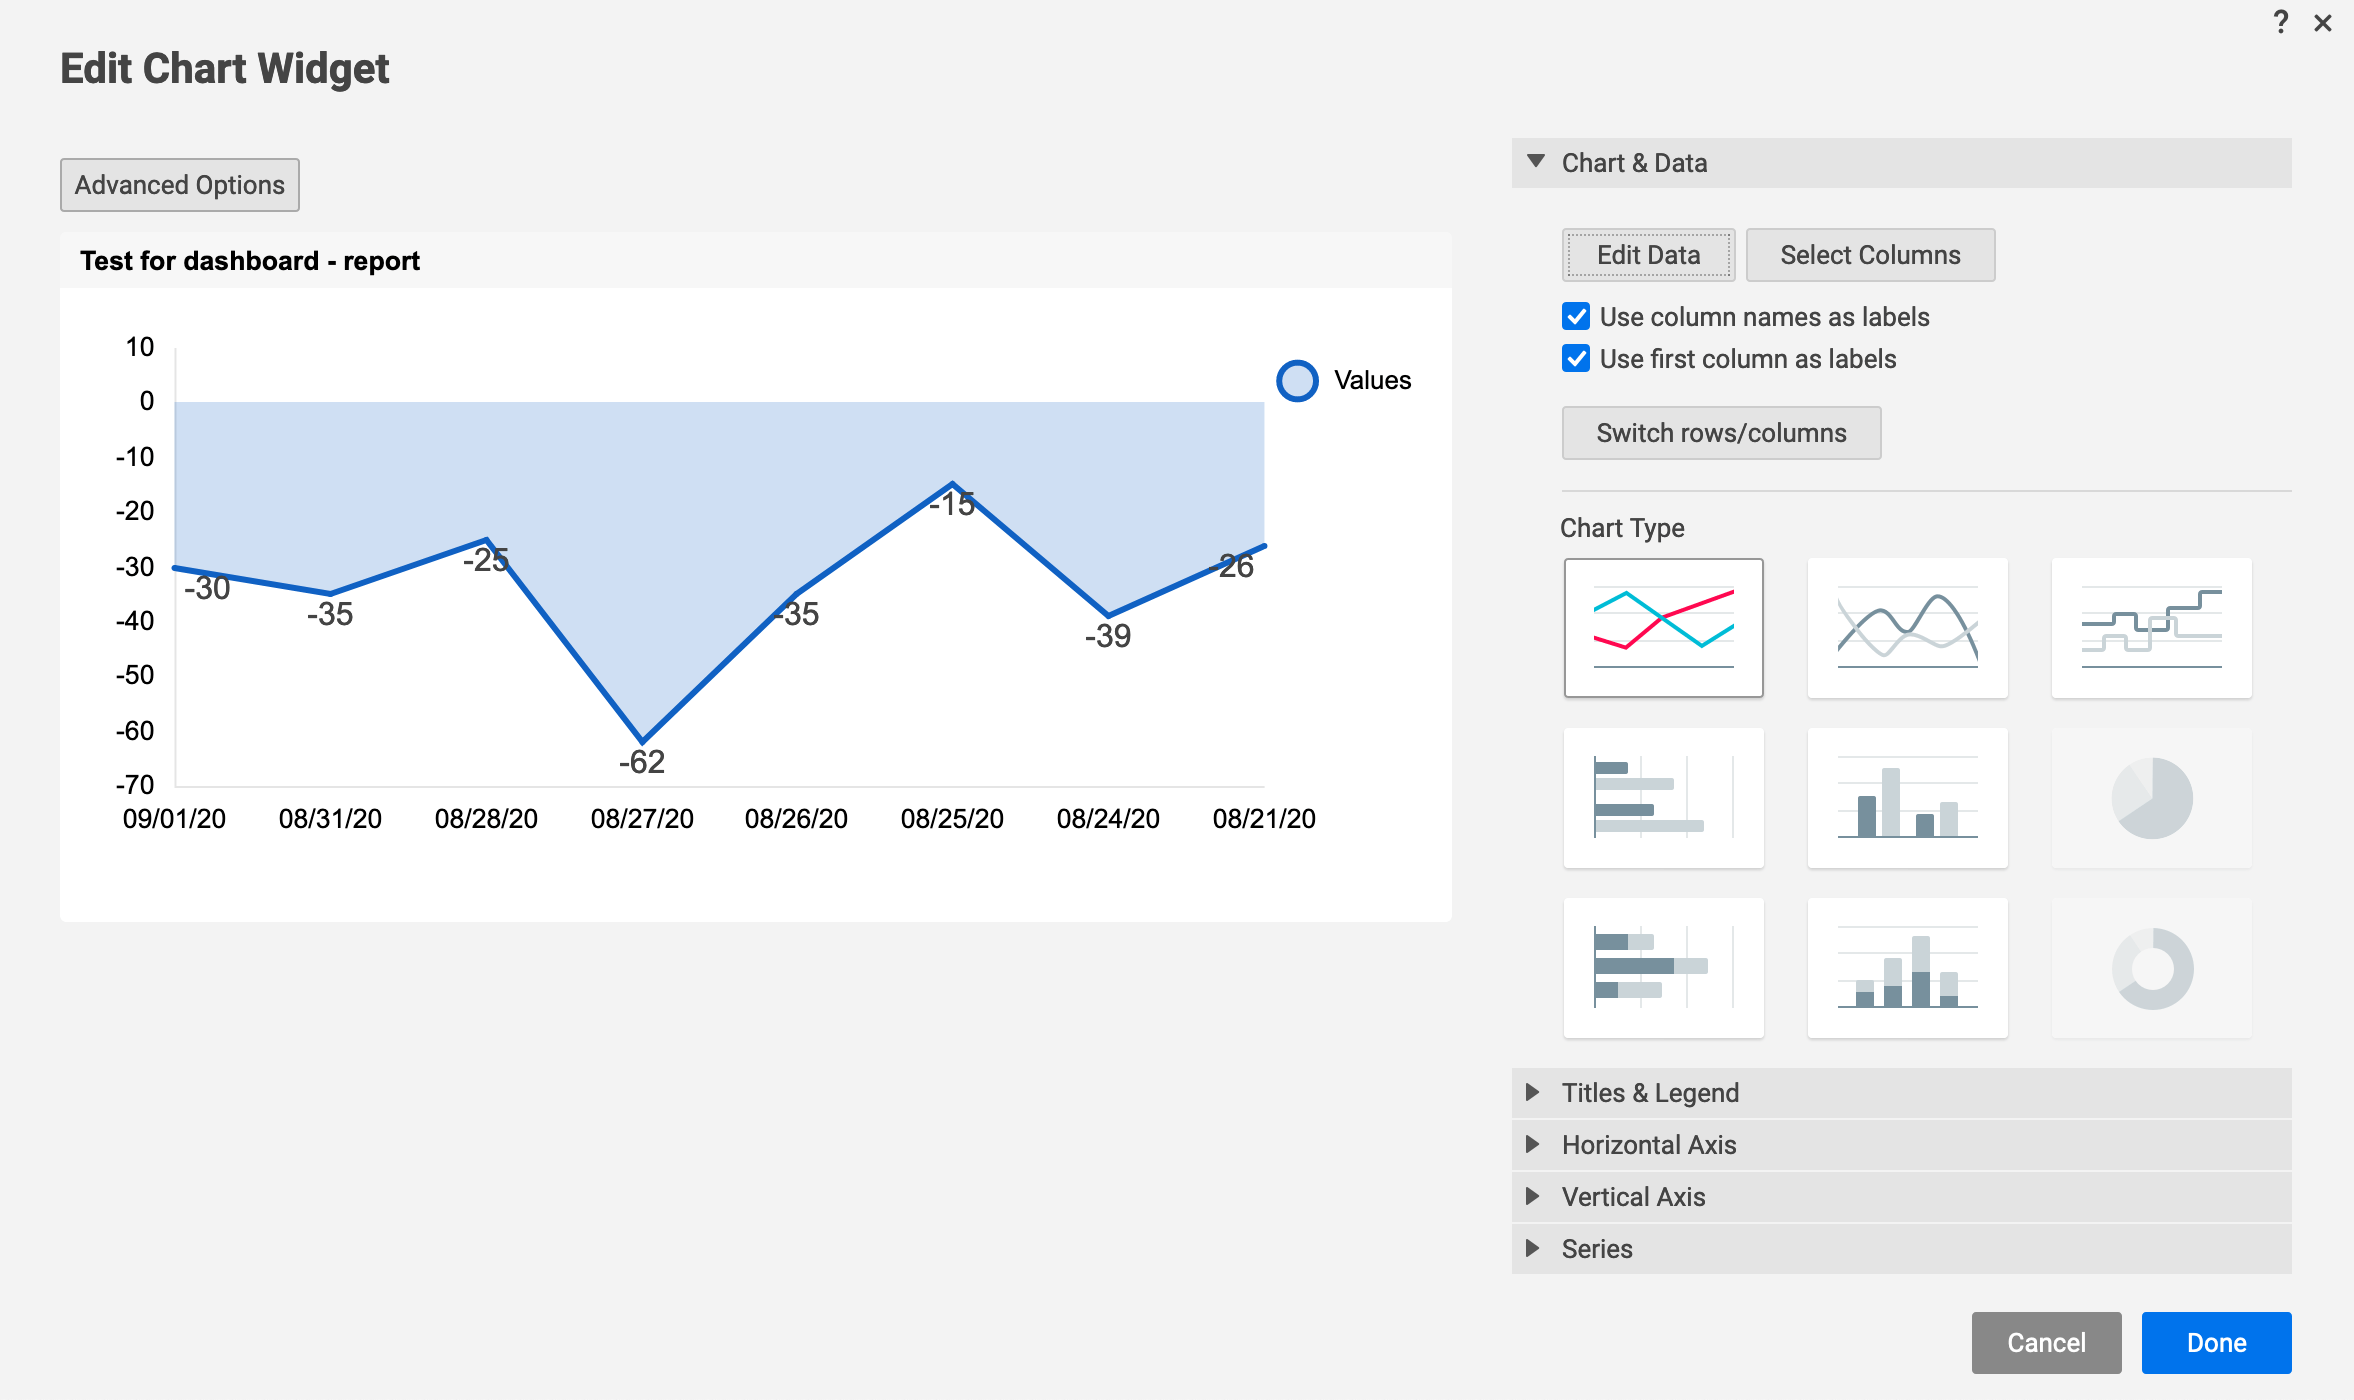2354x1400 pixels.
Task: Choose the stacked bar chart type
Action: pyautogui.click(x=1663, y=968)
